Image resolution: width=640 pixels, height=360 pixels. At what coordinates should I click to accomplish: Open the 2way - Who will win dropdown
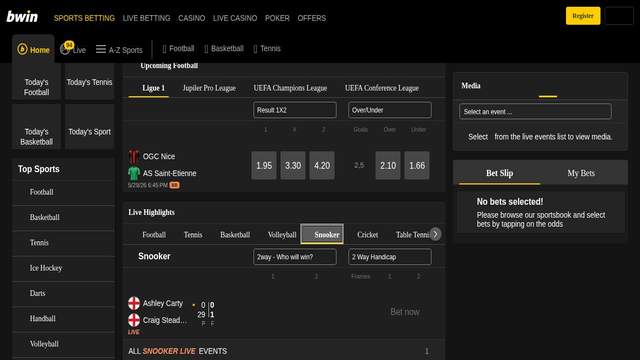295,257
